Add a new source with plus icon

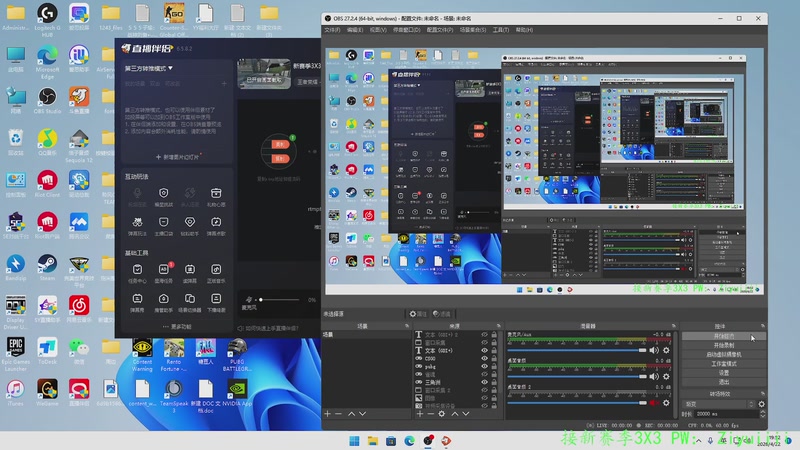pos(418,413)
